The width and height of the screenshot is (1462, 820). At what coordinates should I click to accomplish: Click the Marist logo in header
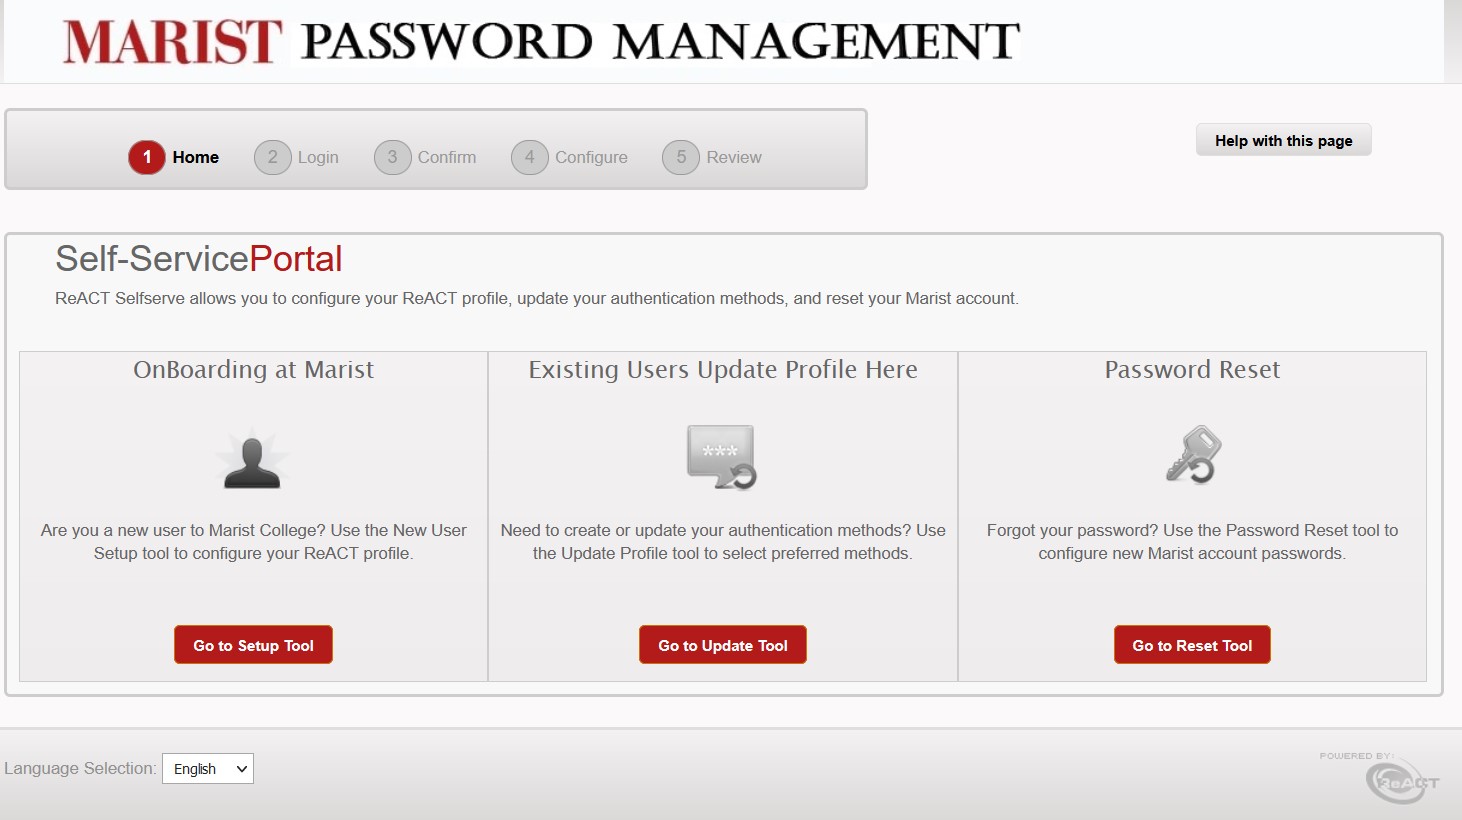pos(172,42)
